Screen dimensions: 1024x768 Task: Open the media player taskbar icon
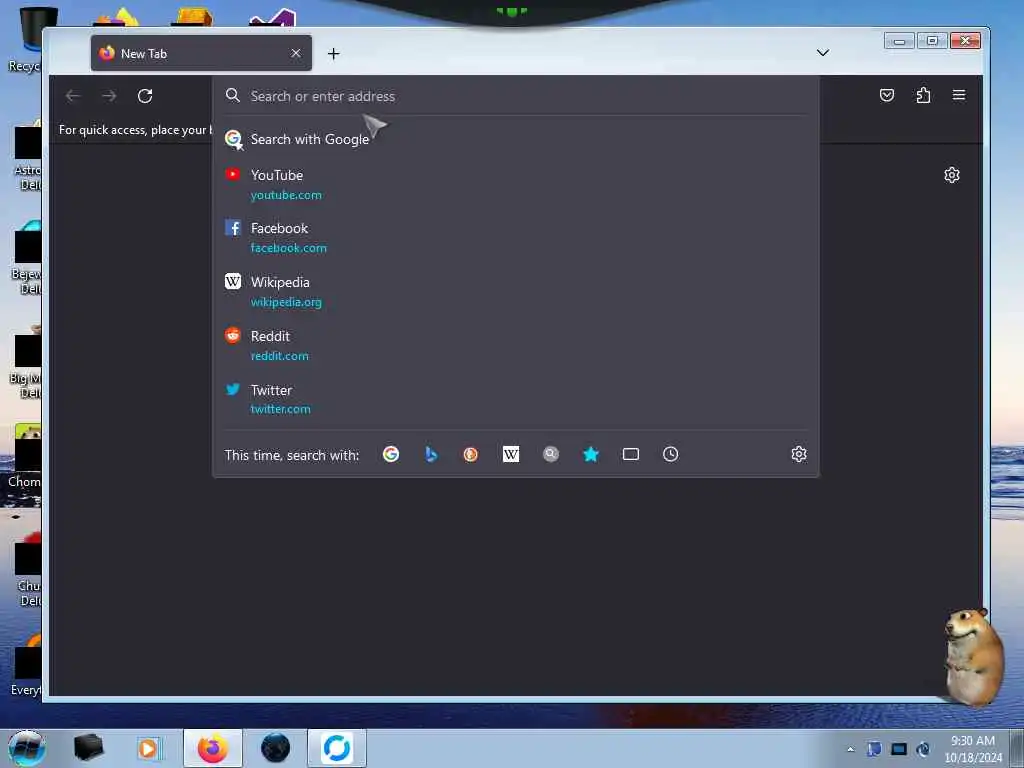[x=148, y=748]
